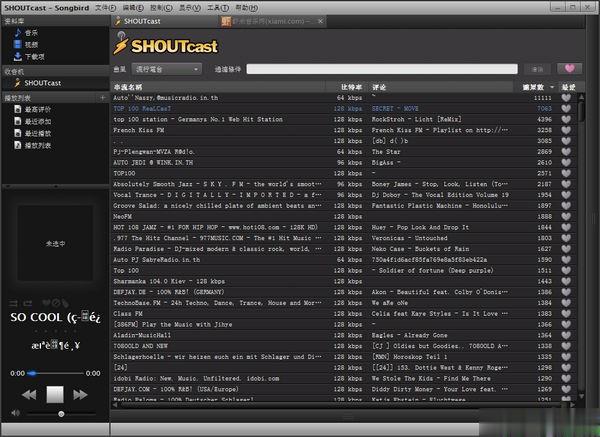Favorite Radio Paradise heart
Viewport: 600px width, 437px height.
tap(566, 249)
